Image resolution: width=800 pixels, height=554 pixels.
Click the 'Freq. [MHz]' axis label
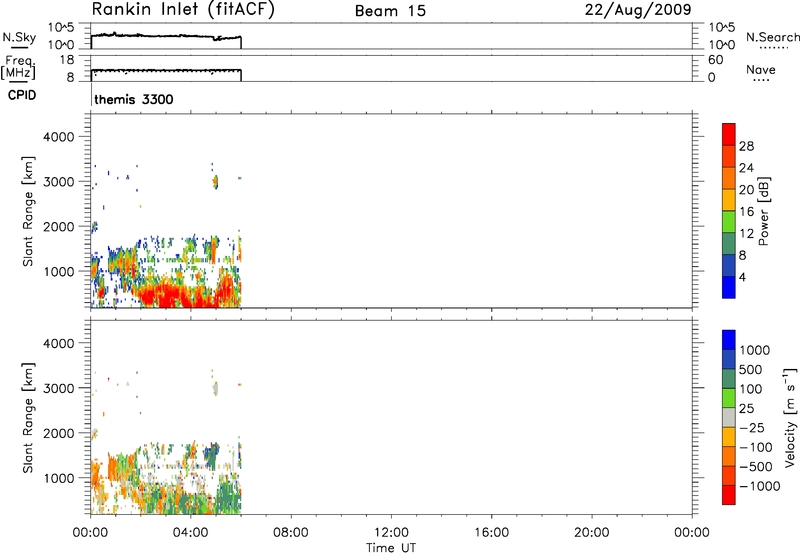19,68
